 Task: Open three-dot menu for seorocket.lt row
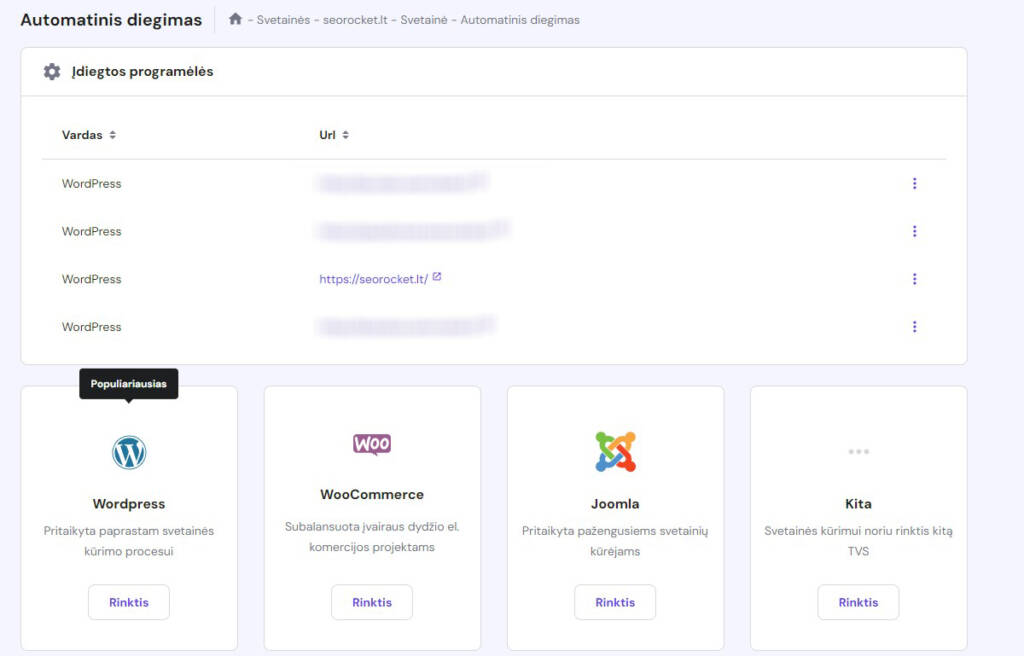pyautogui.click(x=914, y=279)
